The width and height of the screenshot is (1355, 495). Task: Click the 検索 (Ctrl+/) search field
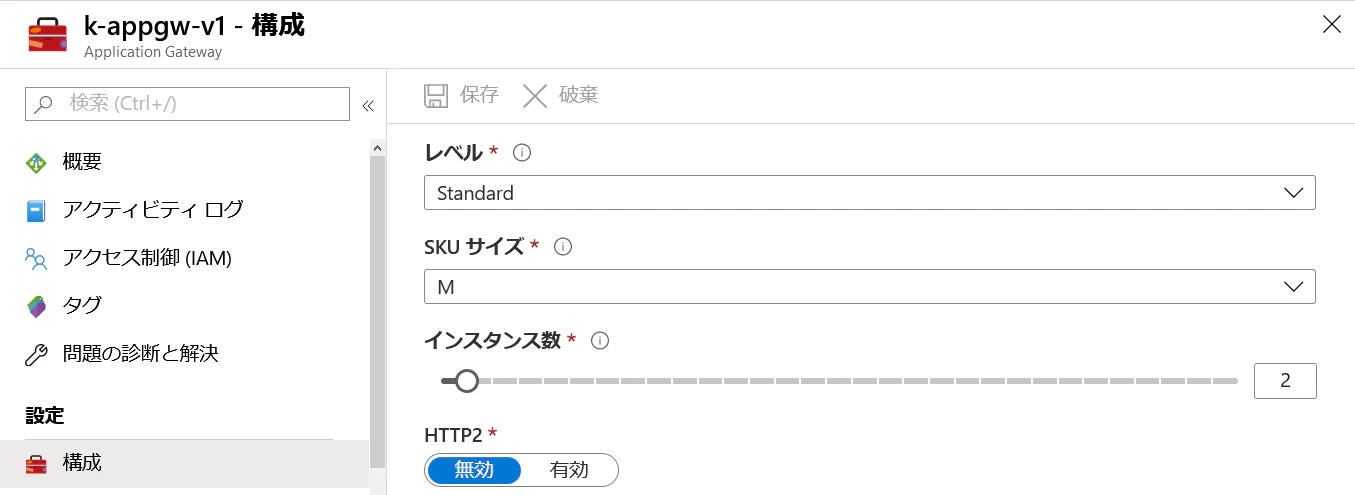[187, 103]
